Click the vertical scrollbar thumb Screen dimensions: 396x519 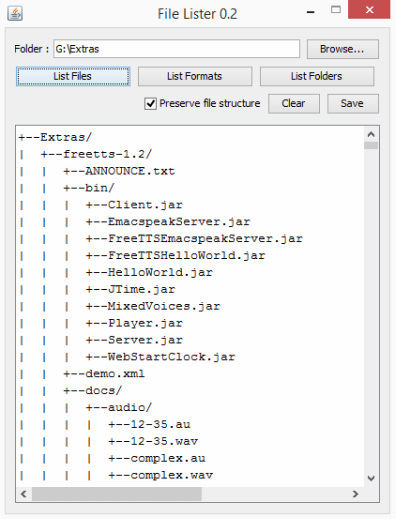coord(371,145)
